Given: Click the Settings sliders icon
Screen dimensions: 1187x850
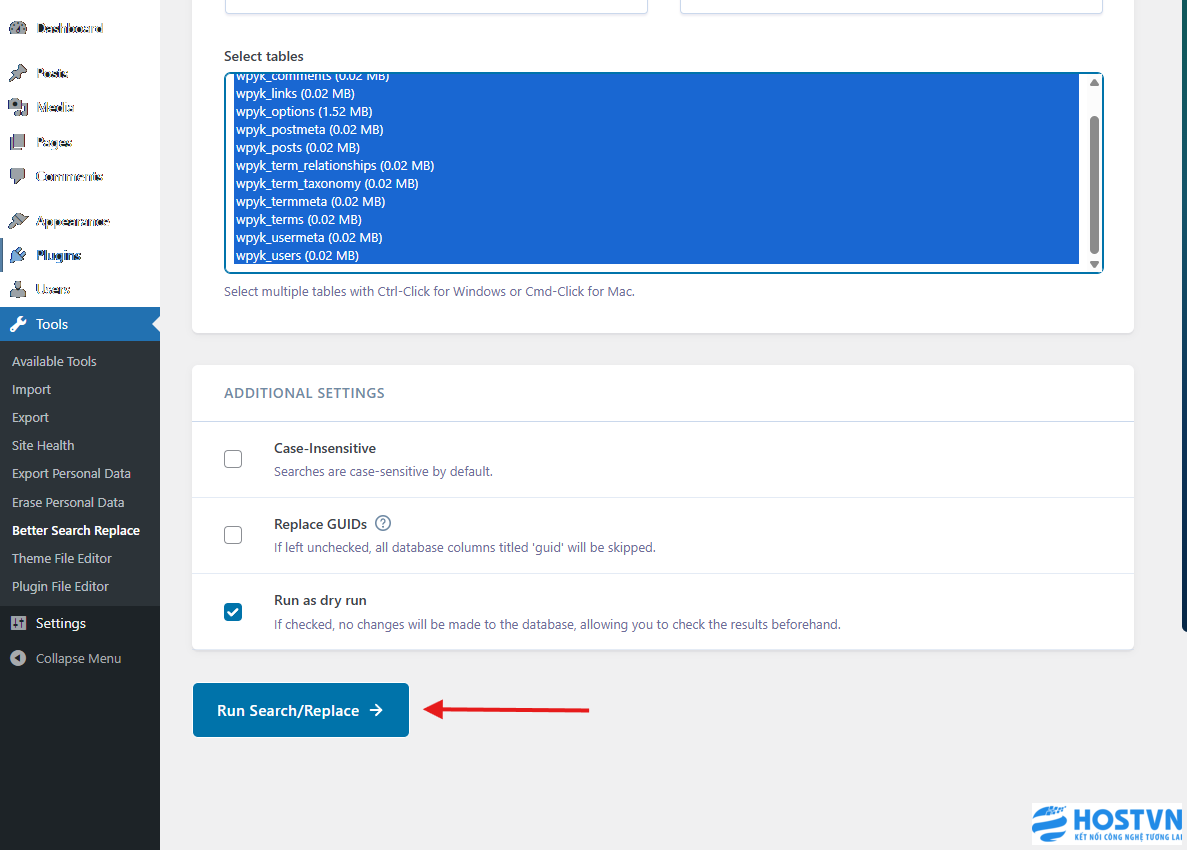Looking at the screenshot, I should (x=18, y=623).
